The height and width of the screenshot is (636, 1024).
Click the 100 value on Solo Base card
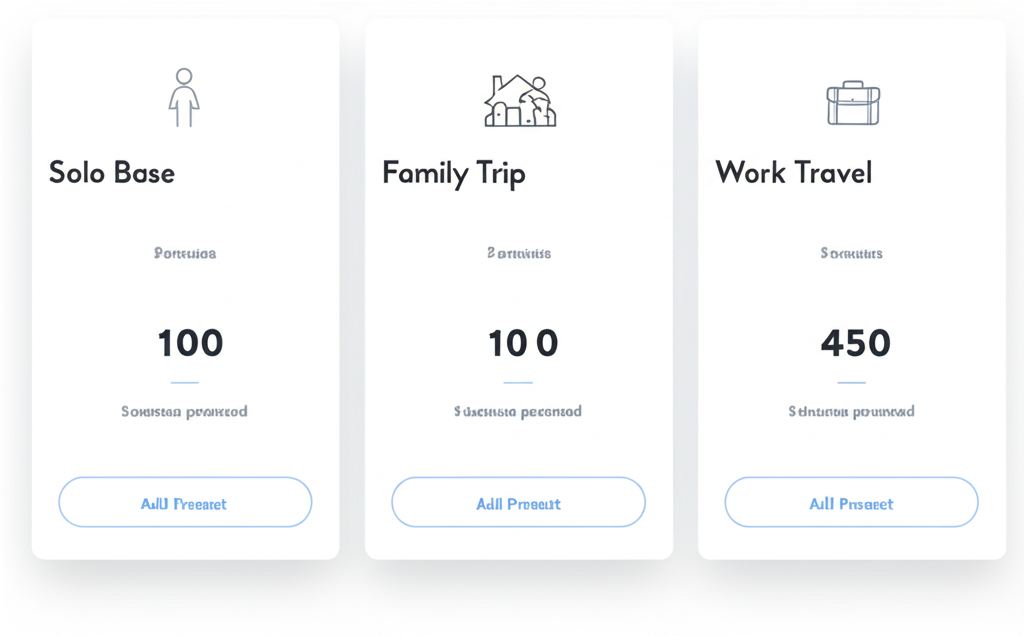(190, 344)
